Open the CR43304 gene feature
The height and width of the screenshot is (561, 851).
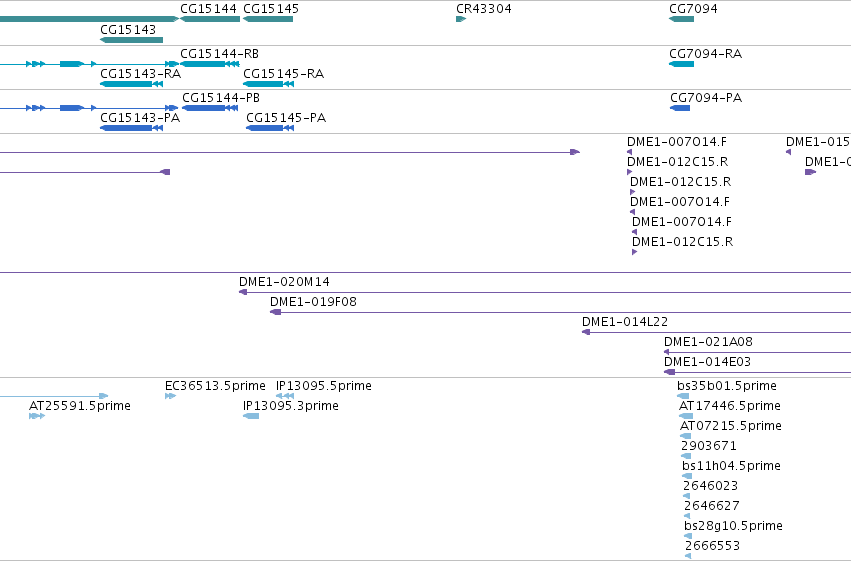tap(461, 19)
